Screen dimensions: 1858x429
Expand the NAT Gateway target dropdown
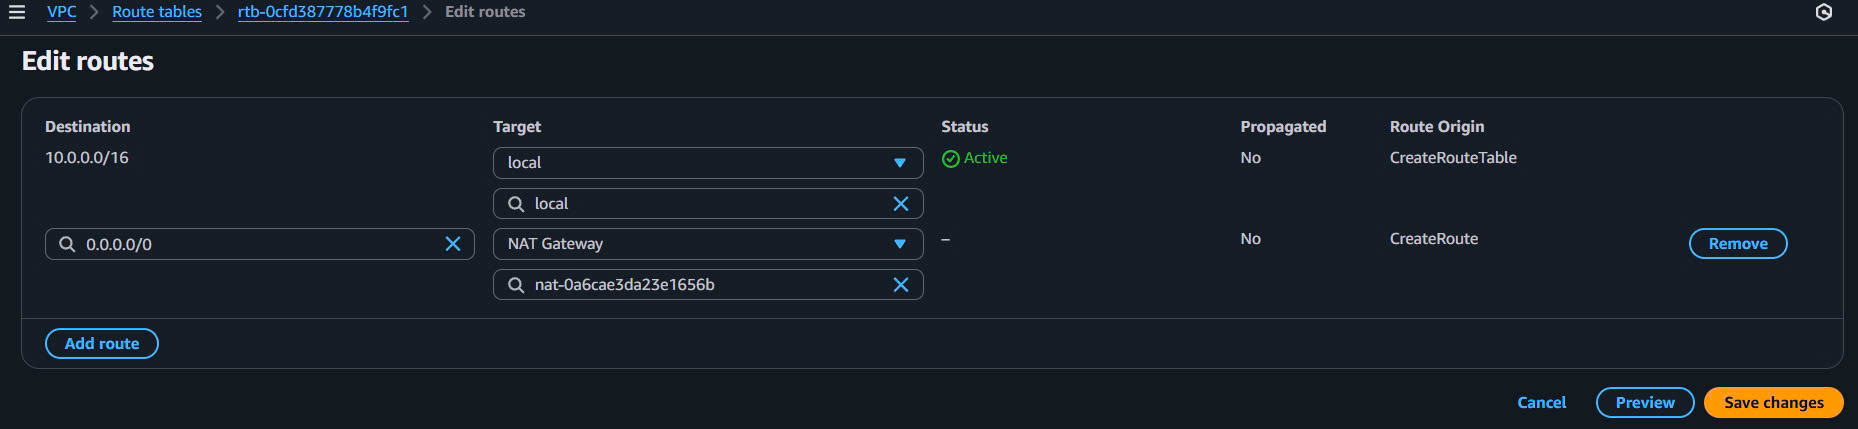point(899,244)
